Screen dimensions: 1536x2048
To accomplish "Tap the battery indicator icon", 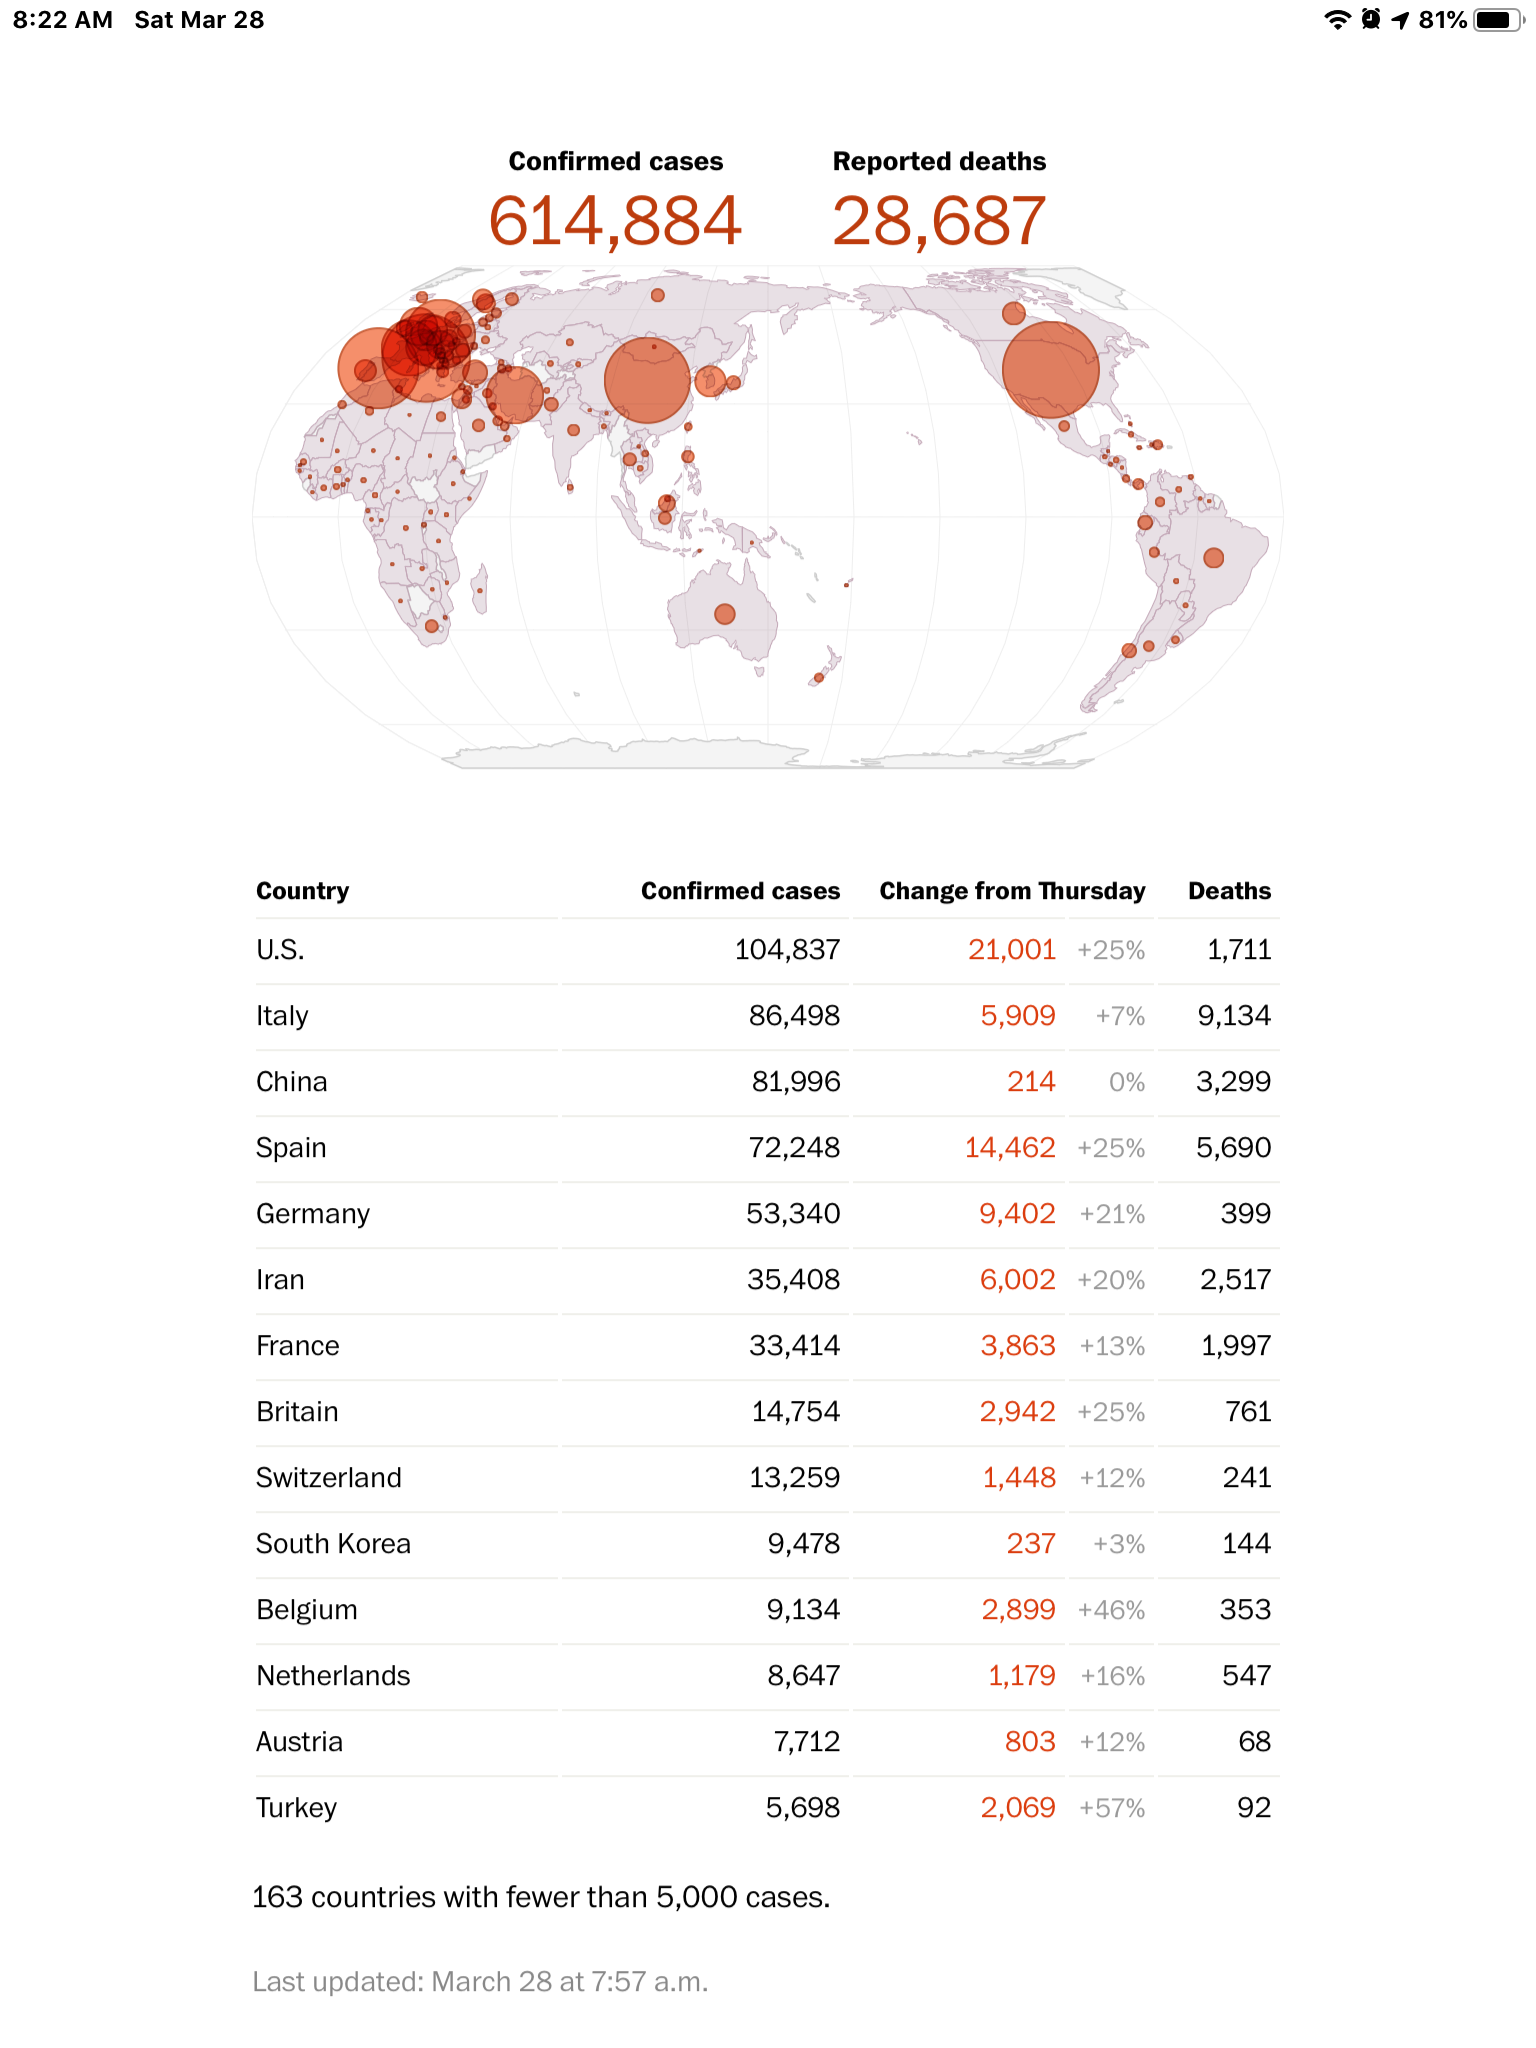I will [1498, 20].
